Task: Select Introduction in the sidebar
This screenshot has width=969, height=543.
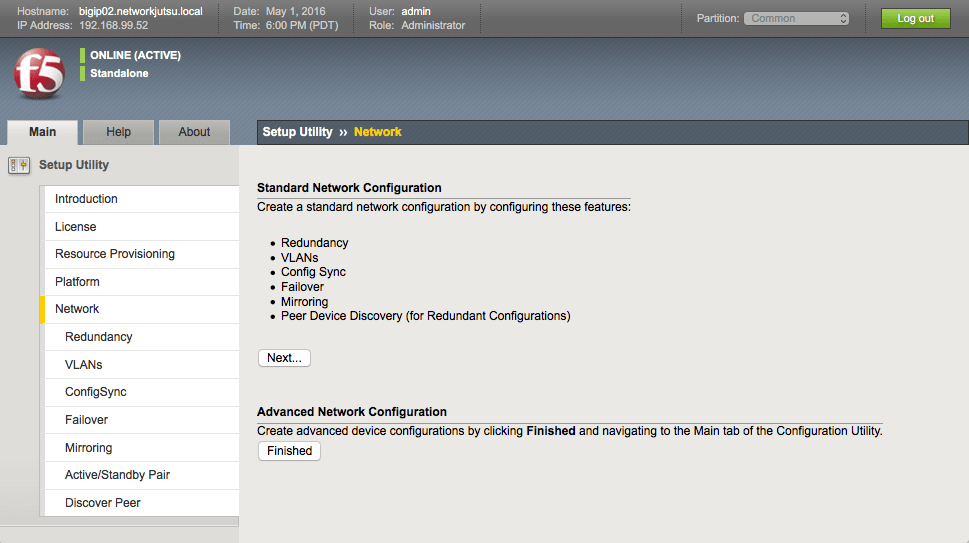Action: click(142, 199)
